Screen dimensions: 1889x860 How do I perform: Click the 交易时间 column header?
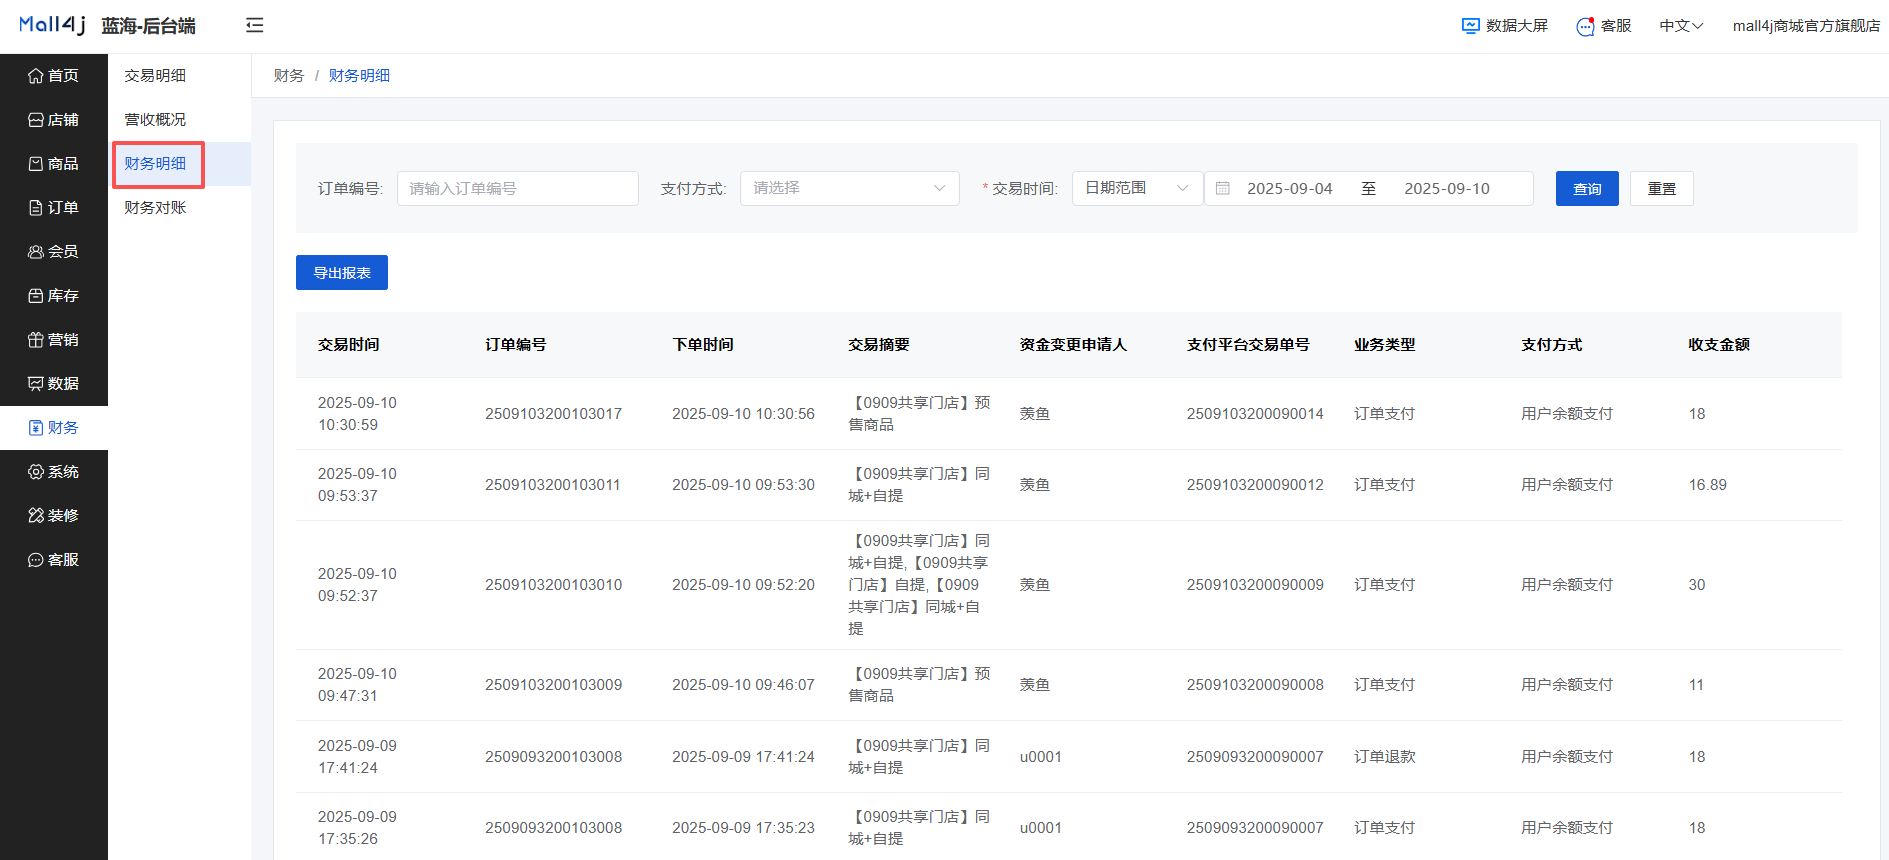(349, 345)
